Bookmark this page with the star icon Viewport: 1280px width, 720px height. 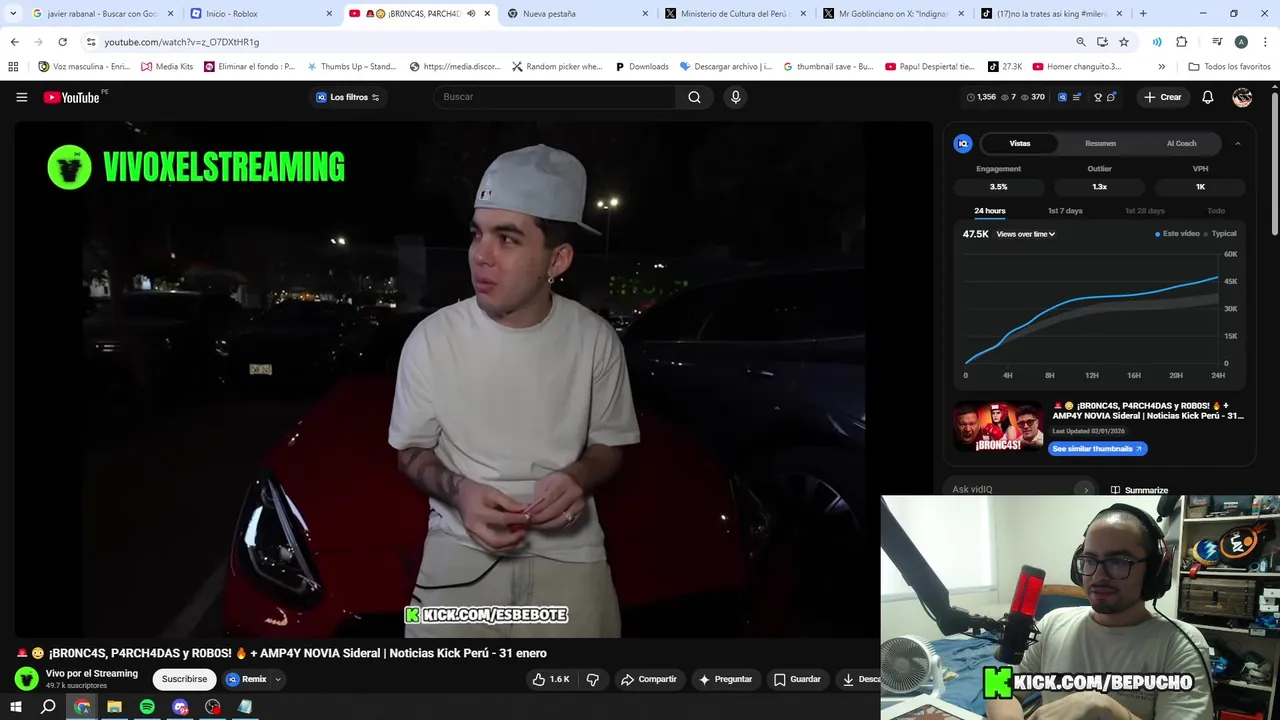point(1124,42)
